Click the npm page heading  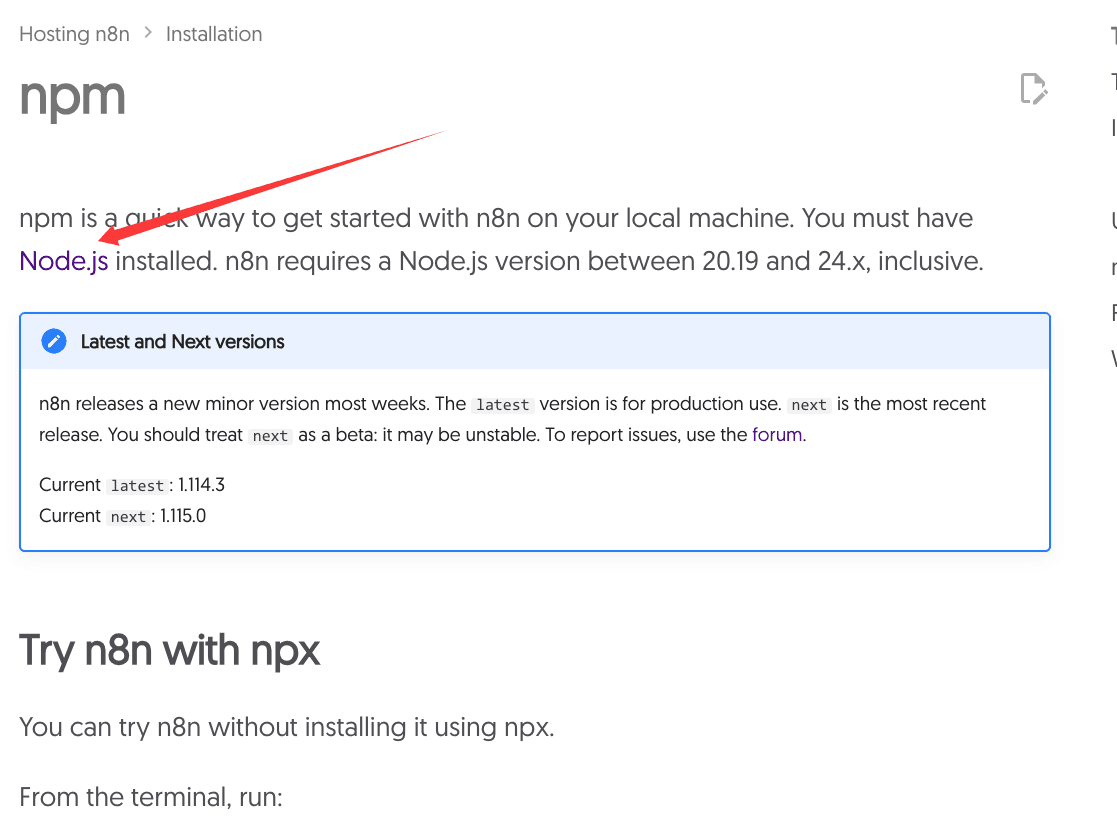72,96
